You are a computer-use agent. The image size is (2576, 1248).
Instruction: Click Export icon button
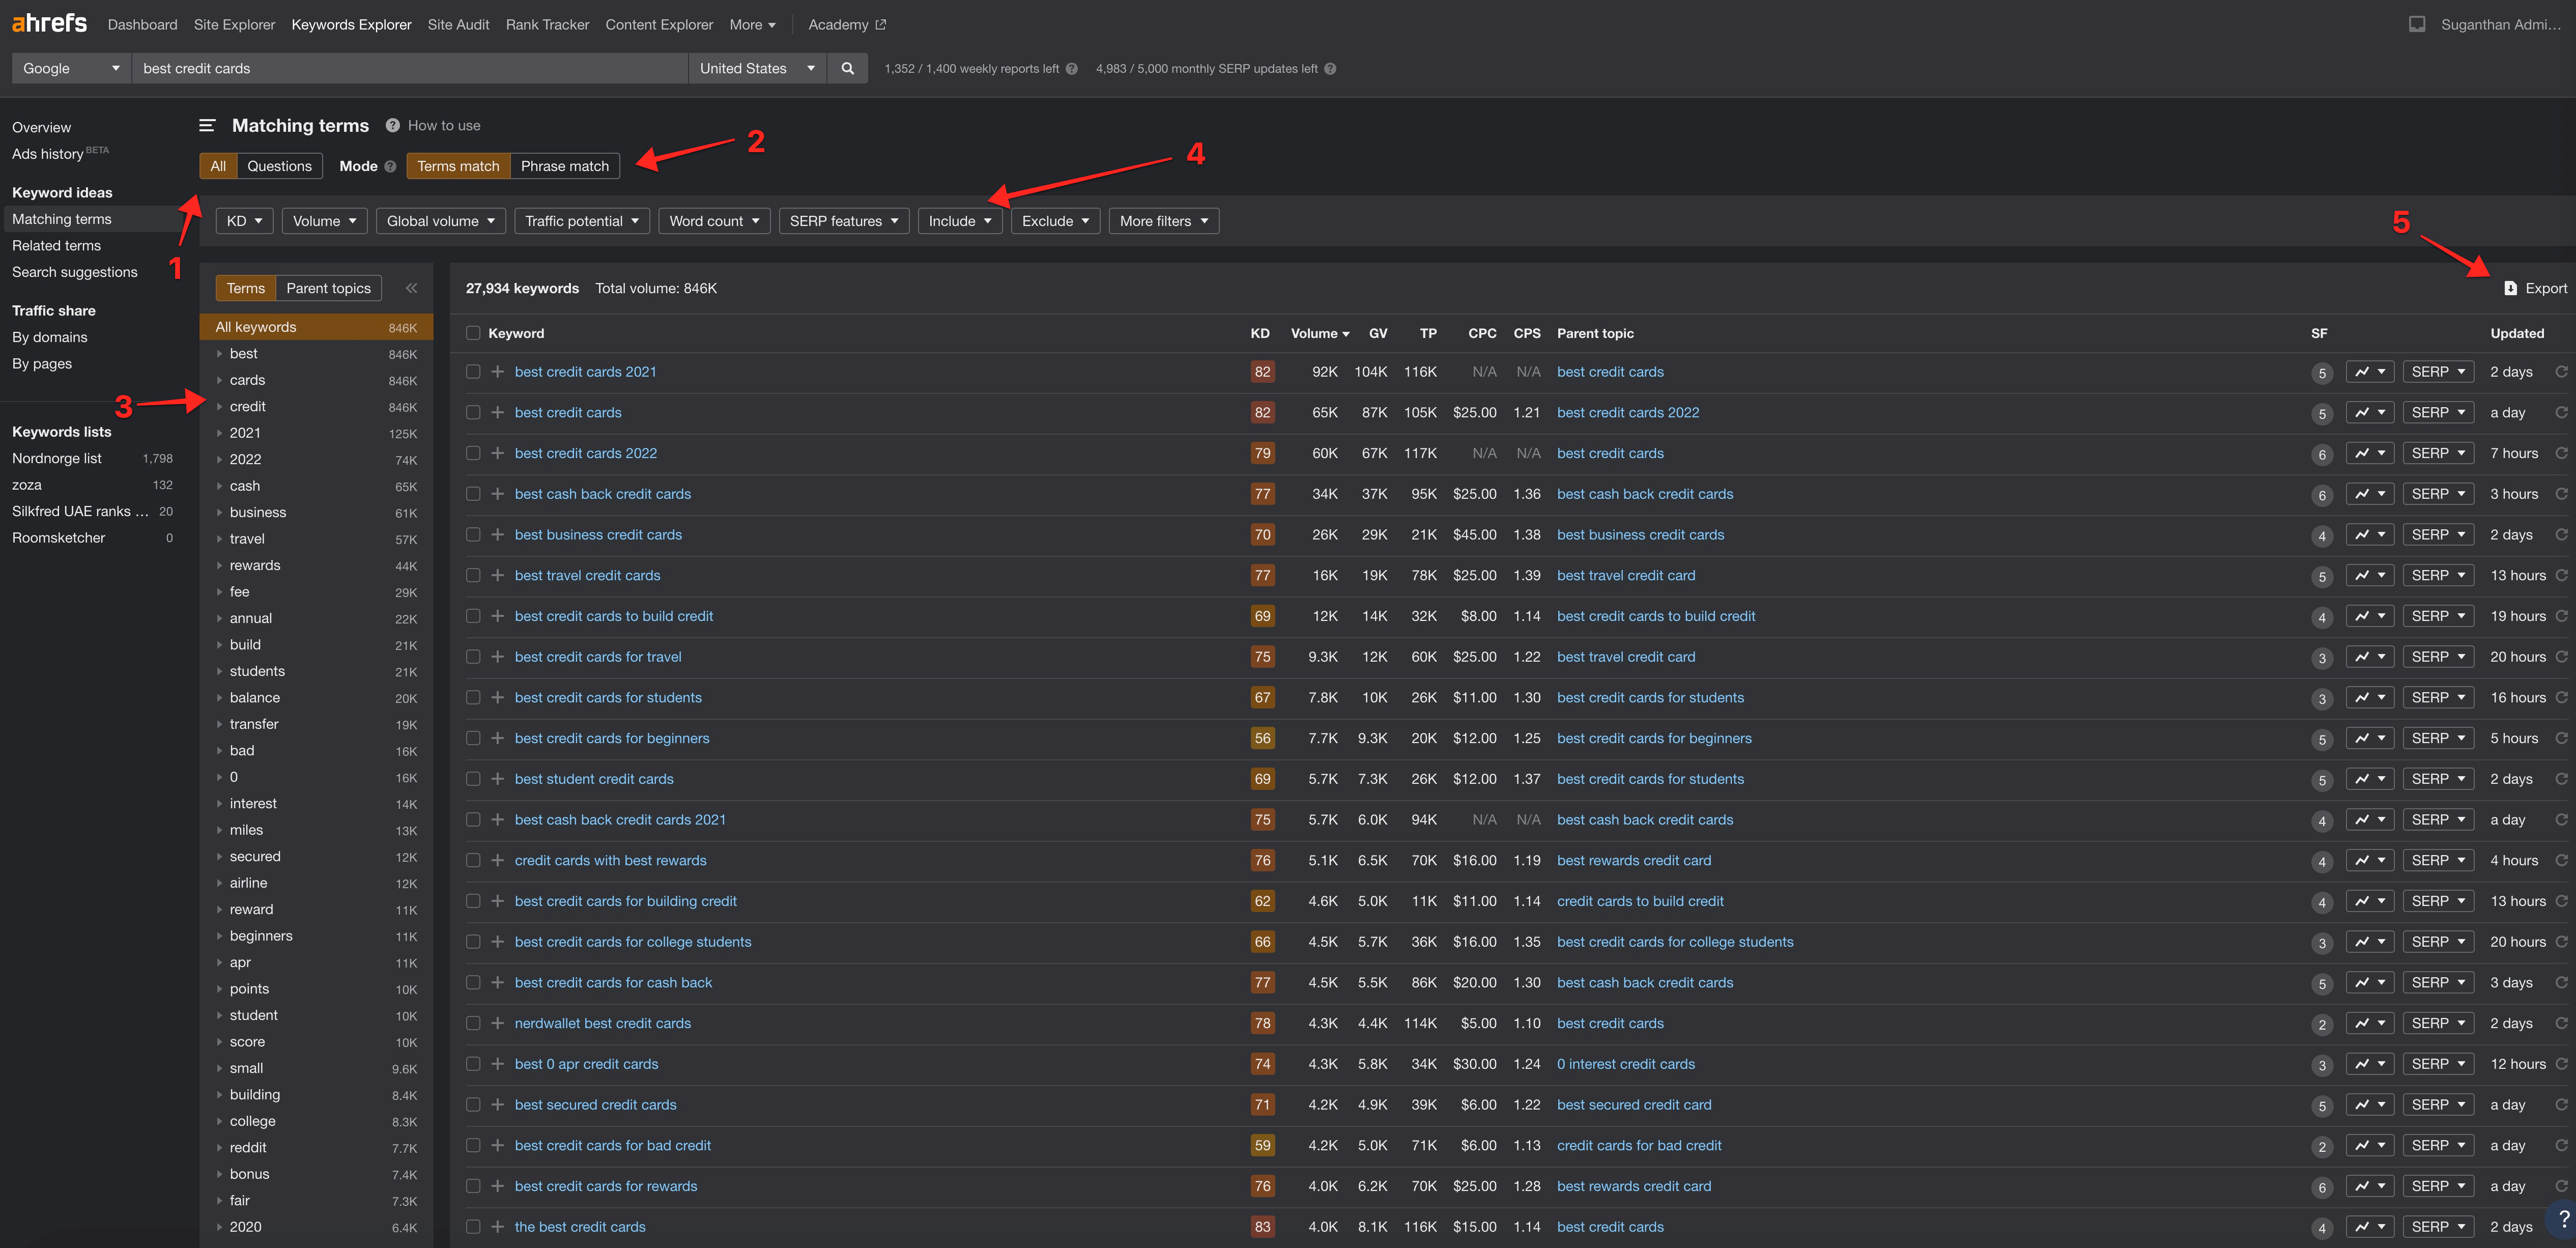pos(2510,288)
